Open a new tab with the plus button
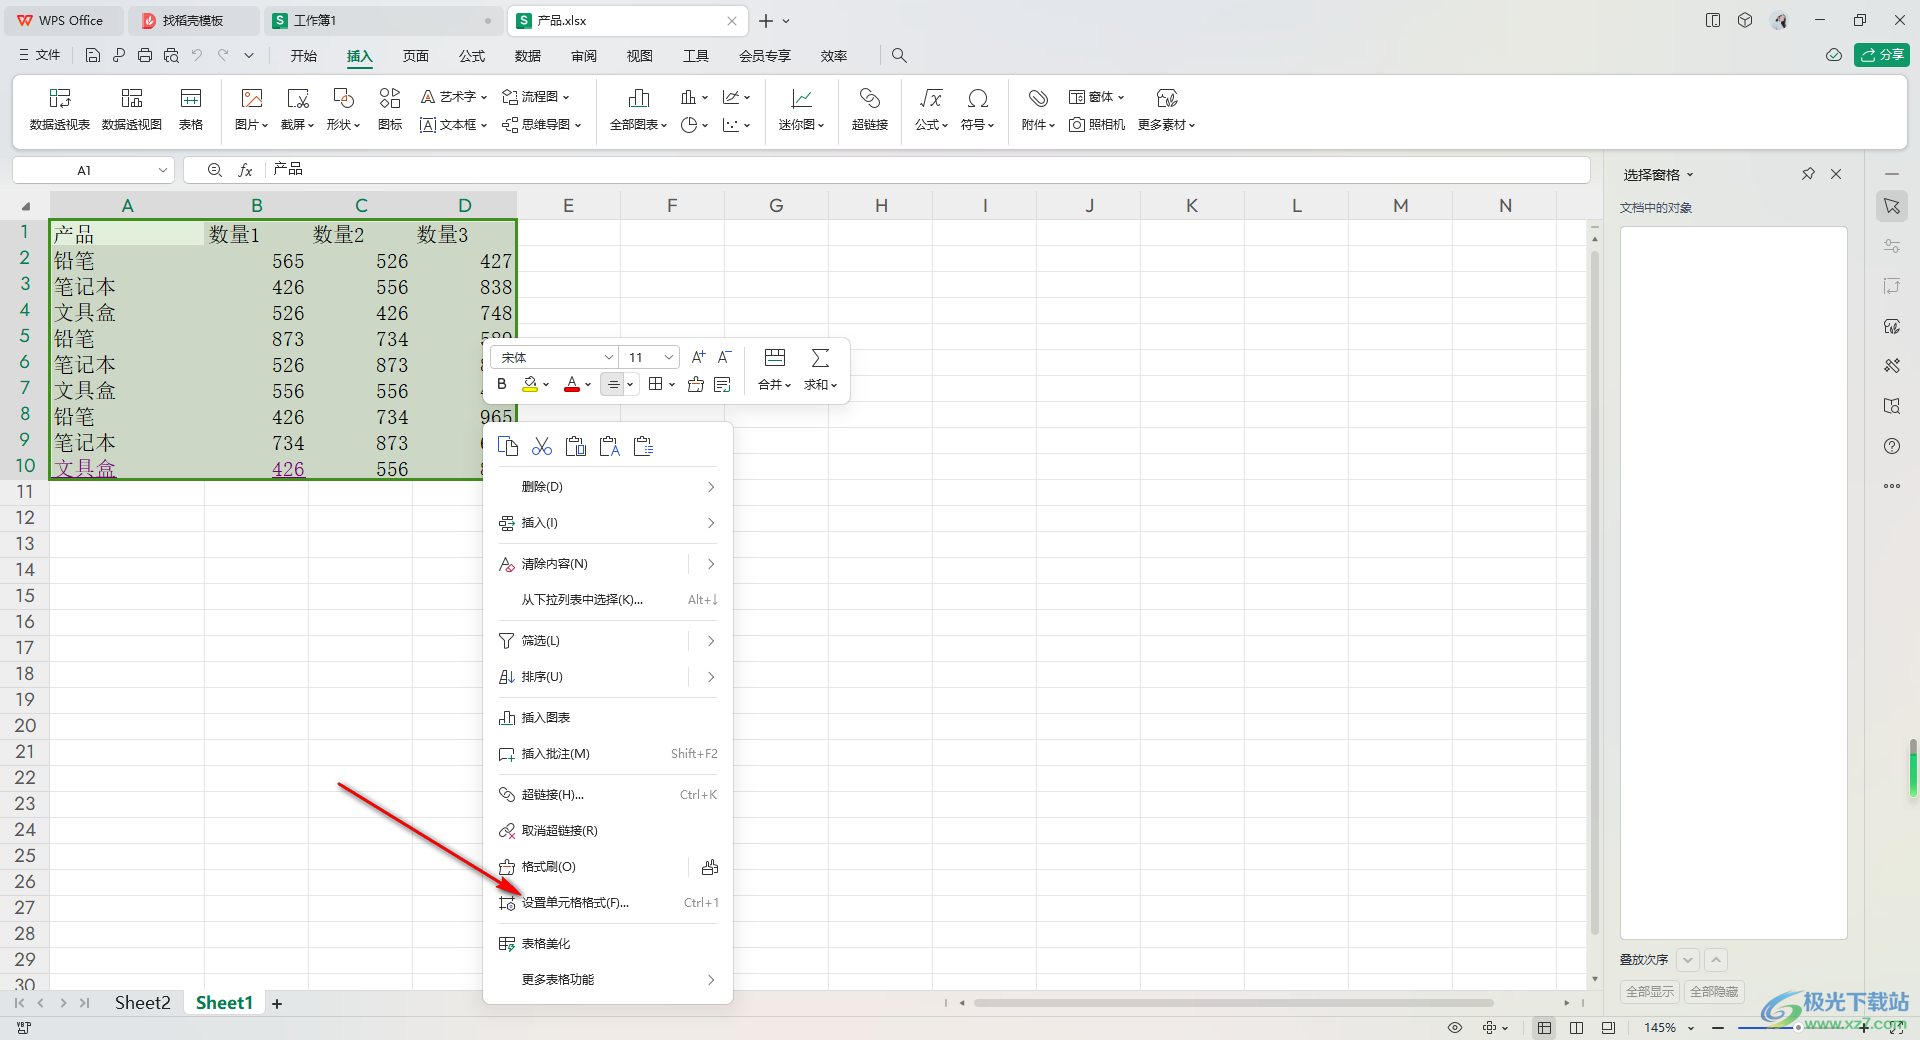 [766, 21]
